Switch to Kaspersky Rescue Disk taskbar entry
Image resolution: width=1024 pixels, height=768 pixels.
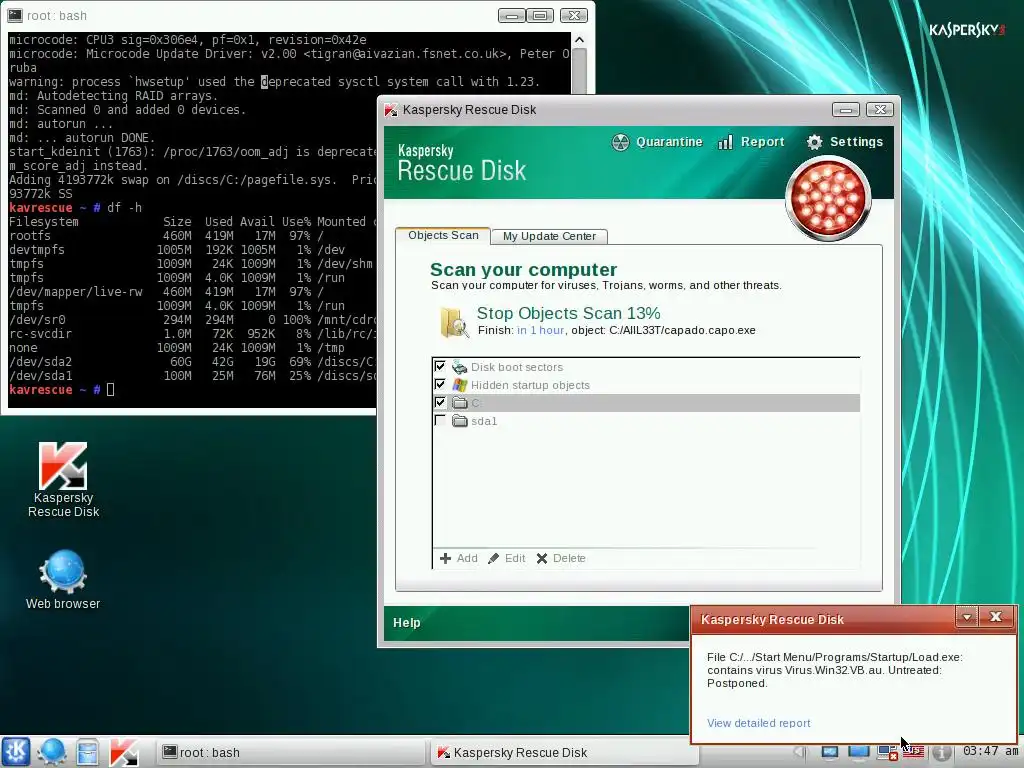(x=564, y=752)
